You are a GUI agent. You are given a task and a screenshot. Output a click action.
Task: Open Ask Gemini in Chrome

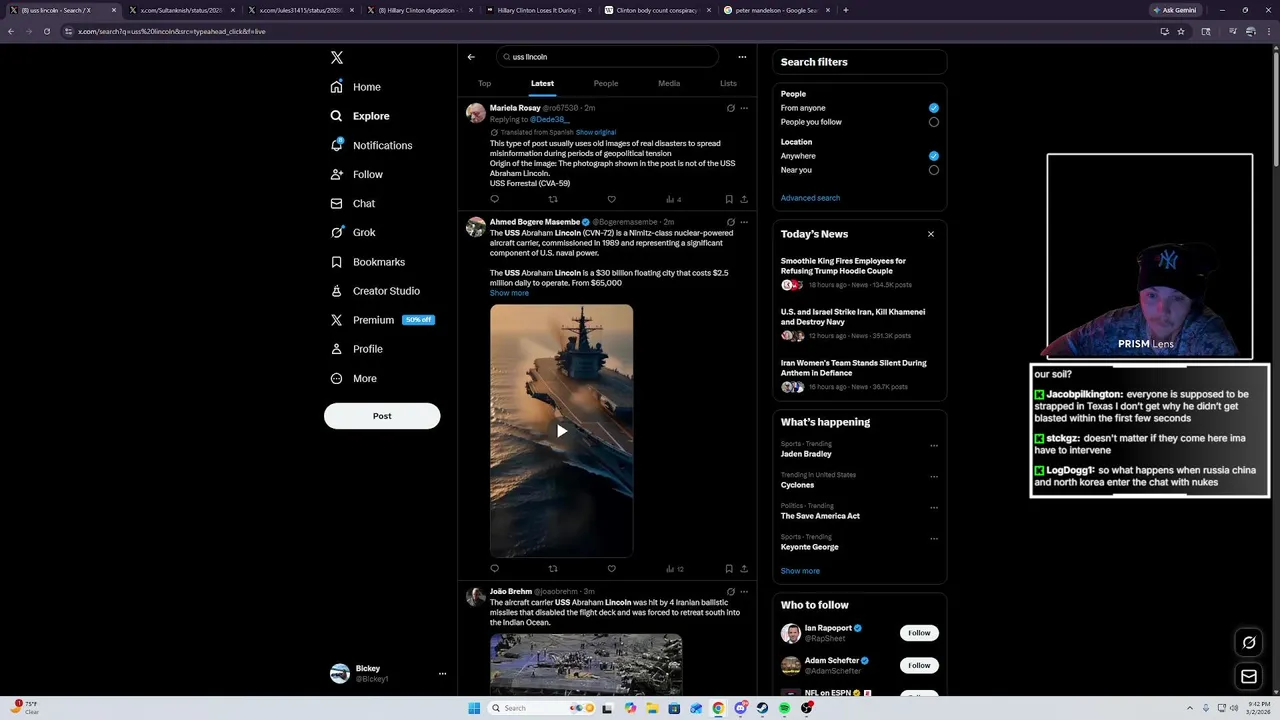(1174, 10)
